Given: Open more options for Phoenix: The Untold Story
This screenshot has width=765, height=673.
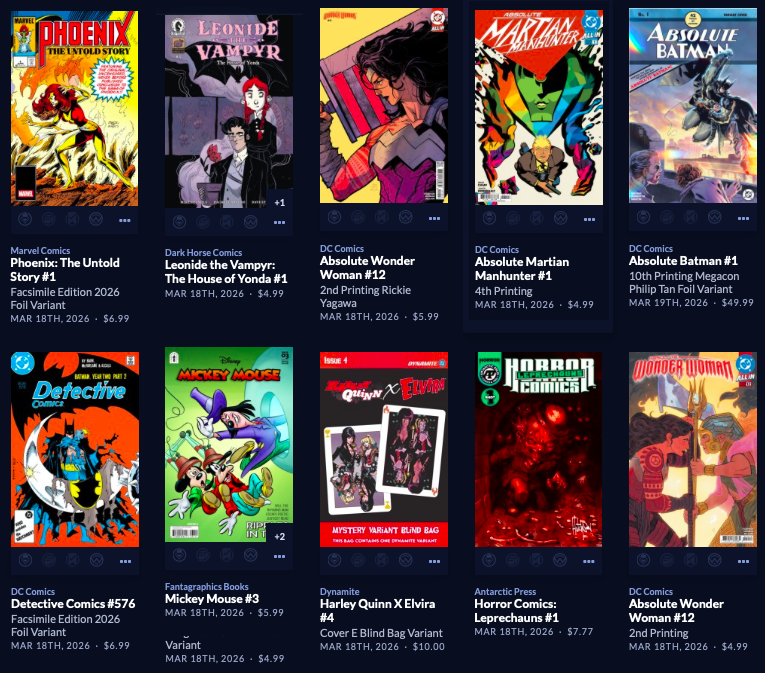Looking at the screenshot, I should click(125, 220).
